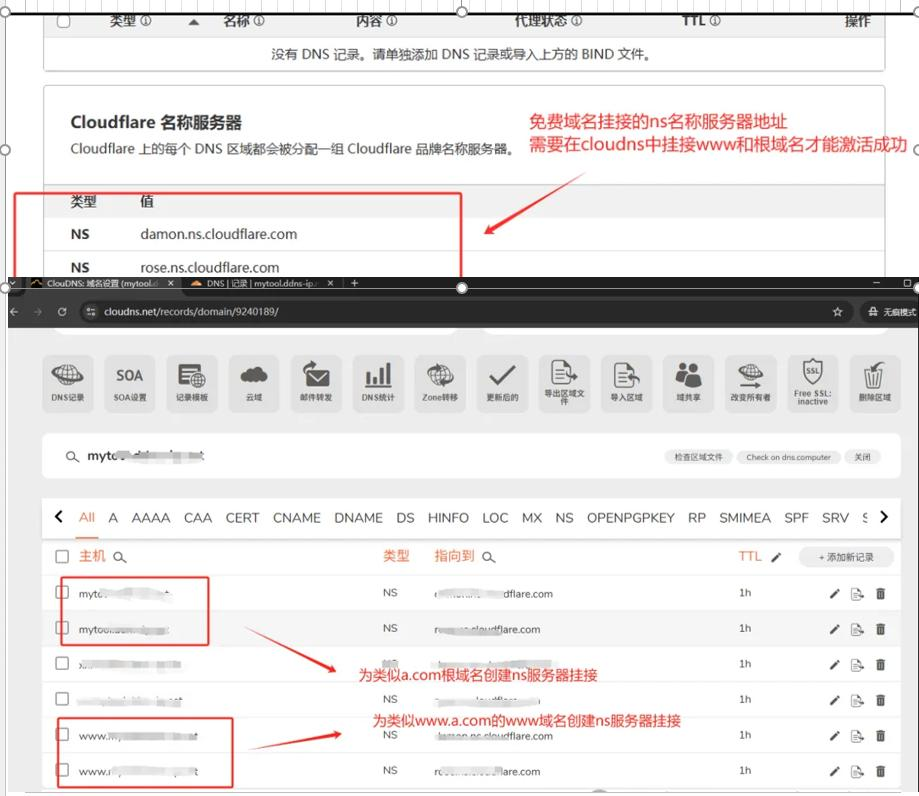Reload the cloudns.net page
Screen dimensions: 919x796
click(x=62, y=312)
